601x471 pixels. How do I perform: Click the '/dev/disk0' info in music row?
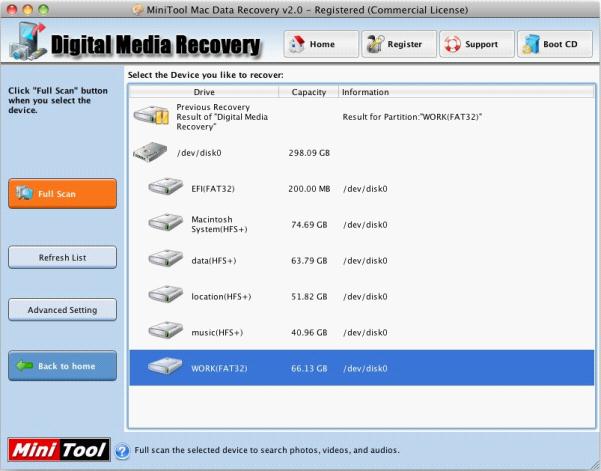pos(365,333)
